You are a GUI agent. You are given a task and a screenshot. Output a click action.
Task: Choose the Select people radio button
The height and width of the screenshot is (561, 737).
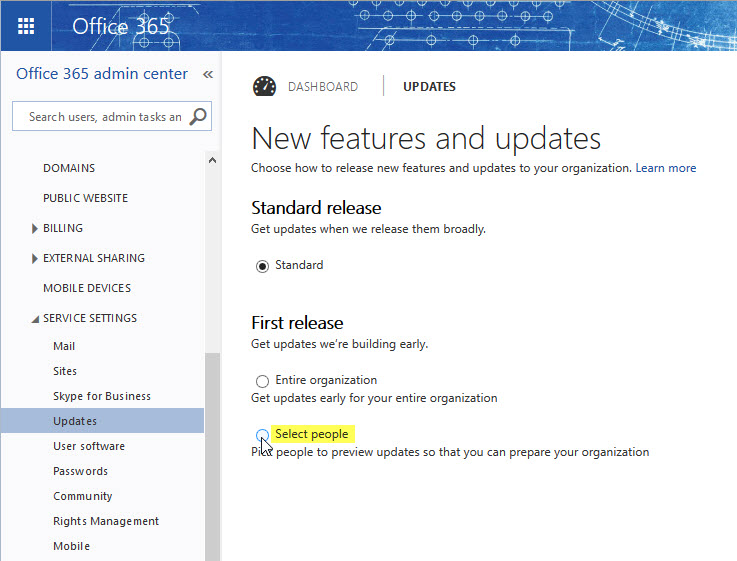tap(262, 435)
